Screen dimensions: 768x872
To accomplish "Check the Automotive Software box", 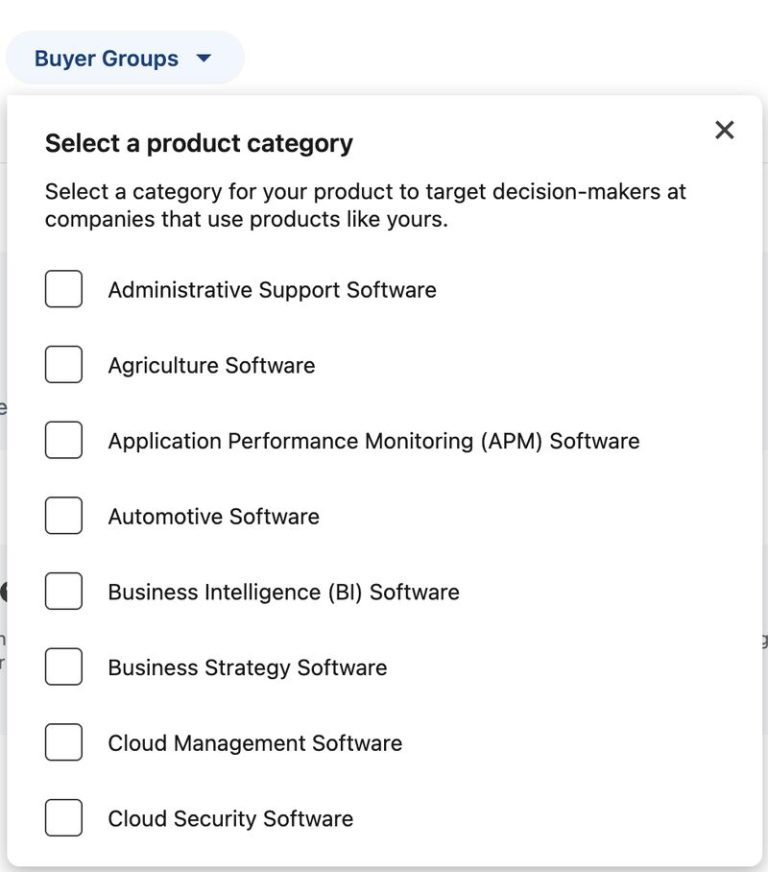I will click(x=63, y=515).
